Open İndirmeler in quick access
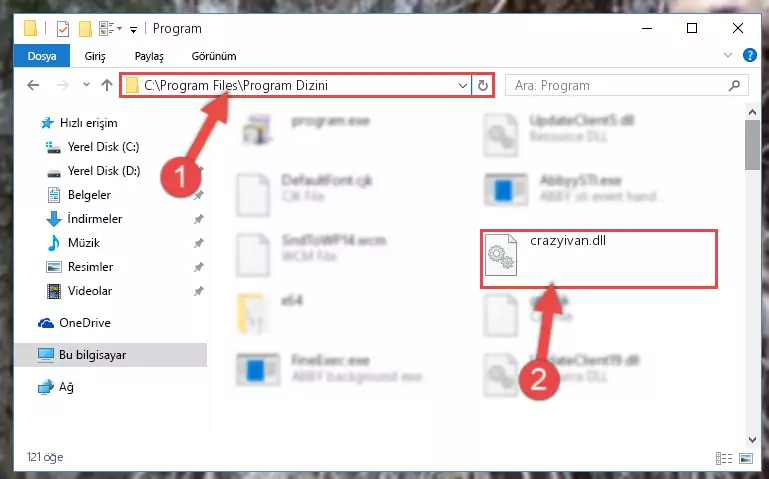The width and height of the screenshot is (769, 479). click(x=95, y=219)
